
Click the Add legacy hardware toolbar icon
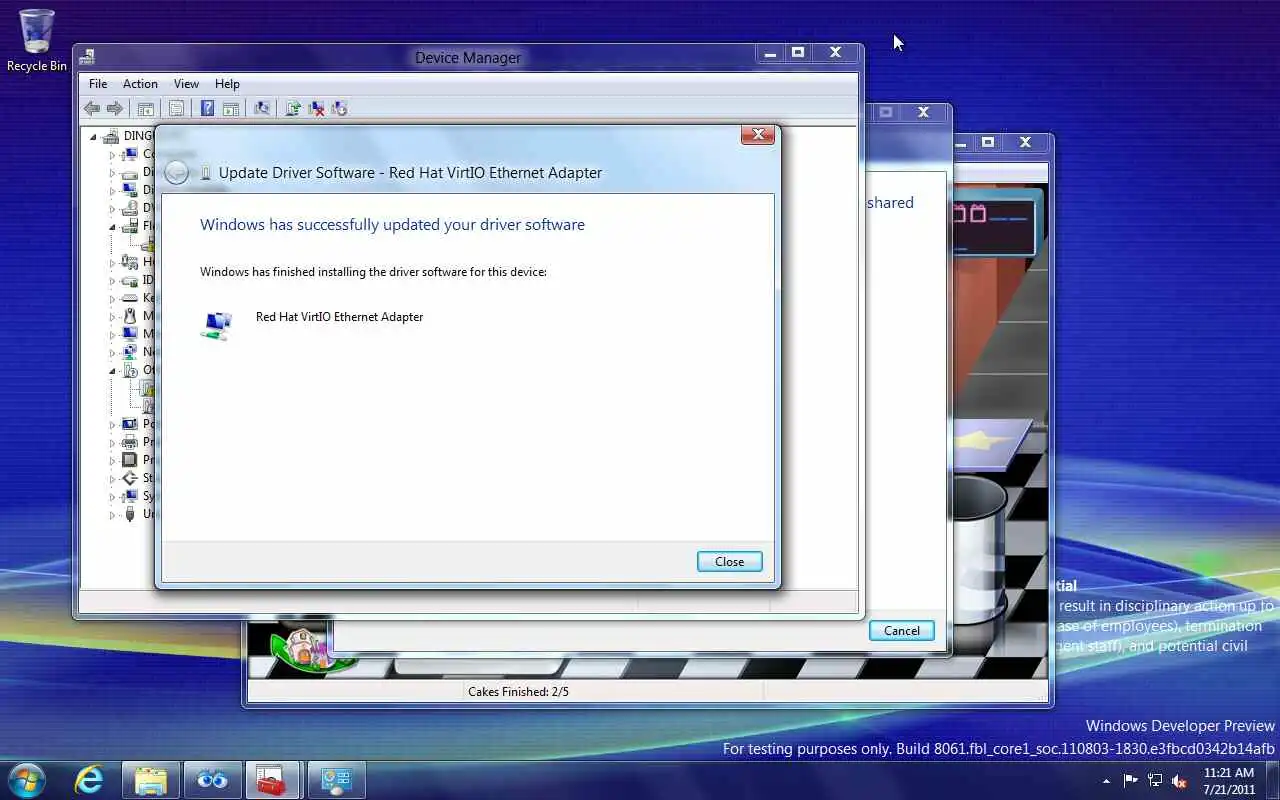[339, 108]
